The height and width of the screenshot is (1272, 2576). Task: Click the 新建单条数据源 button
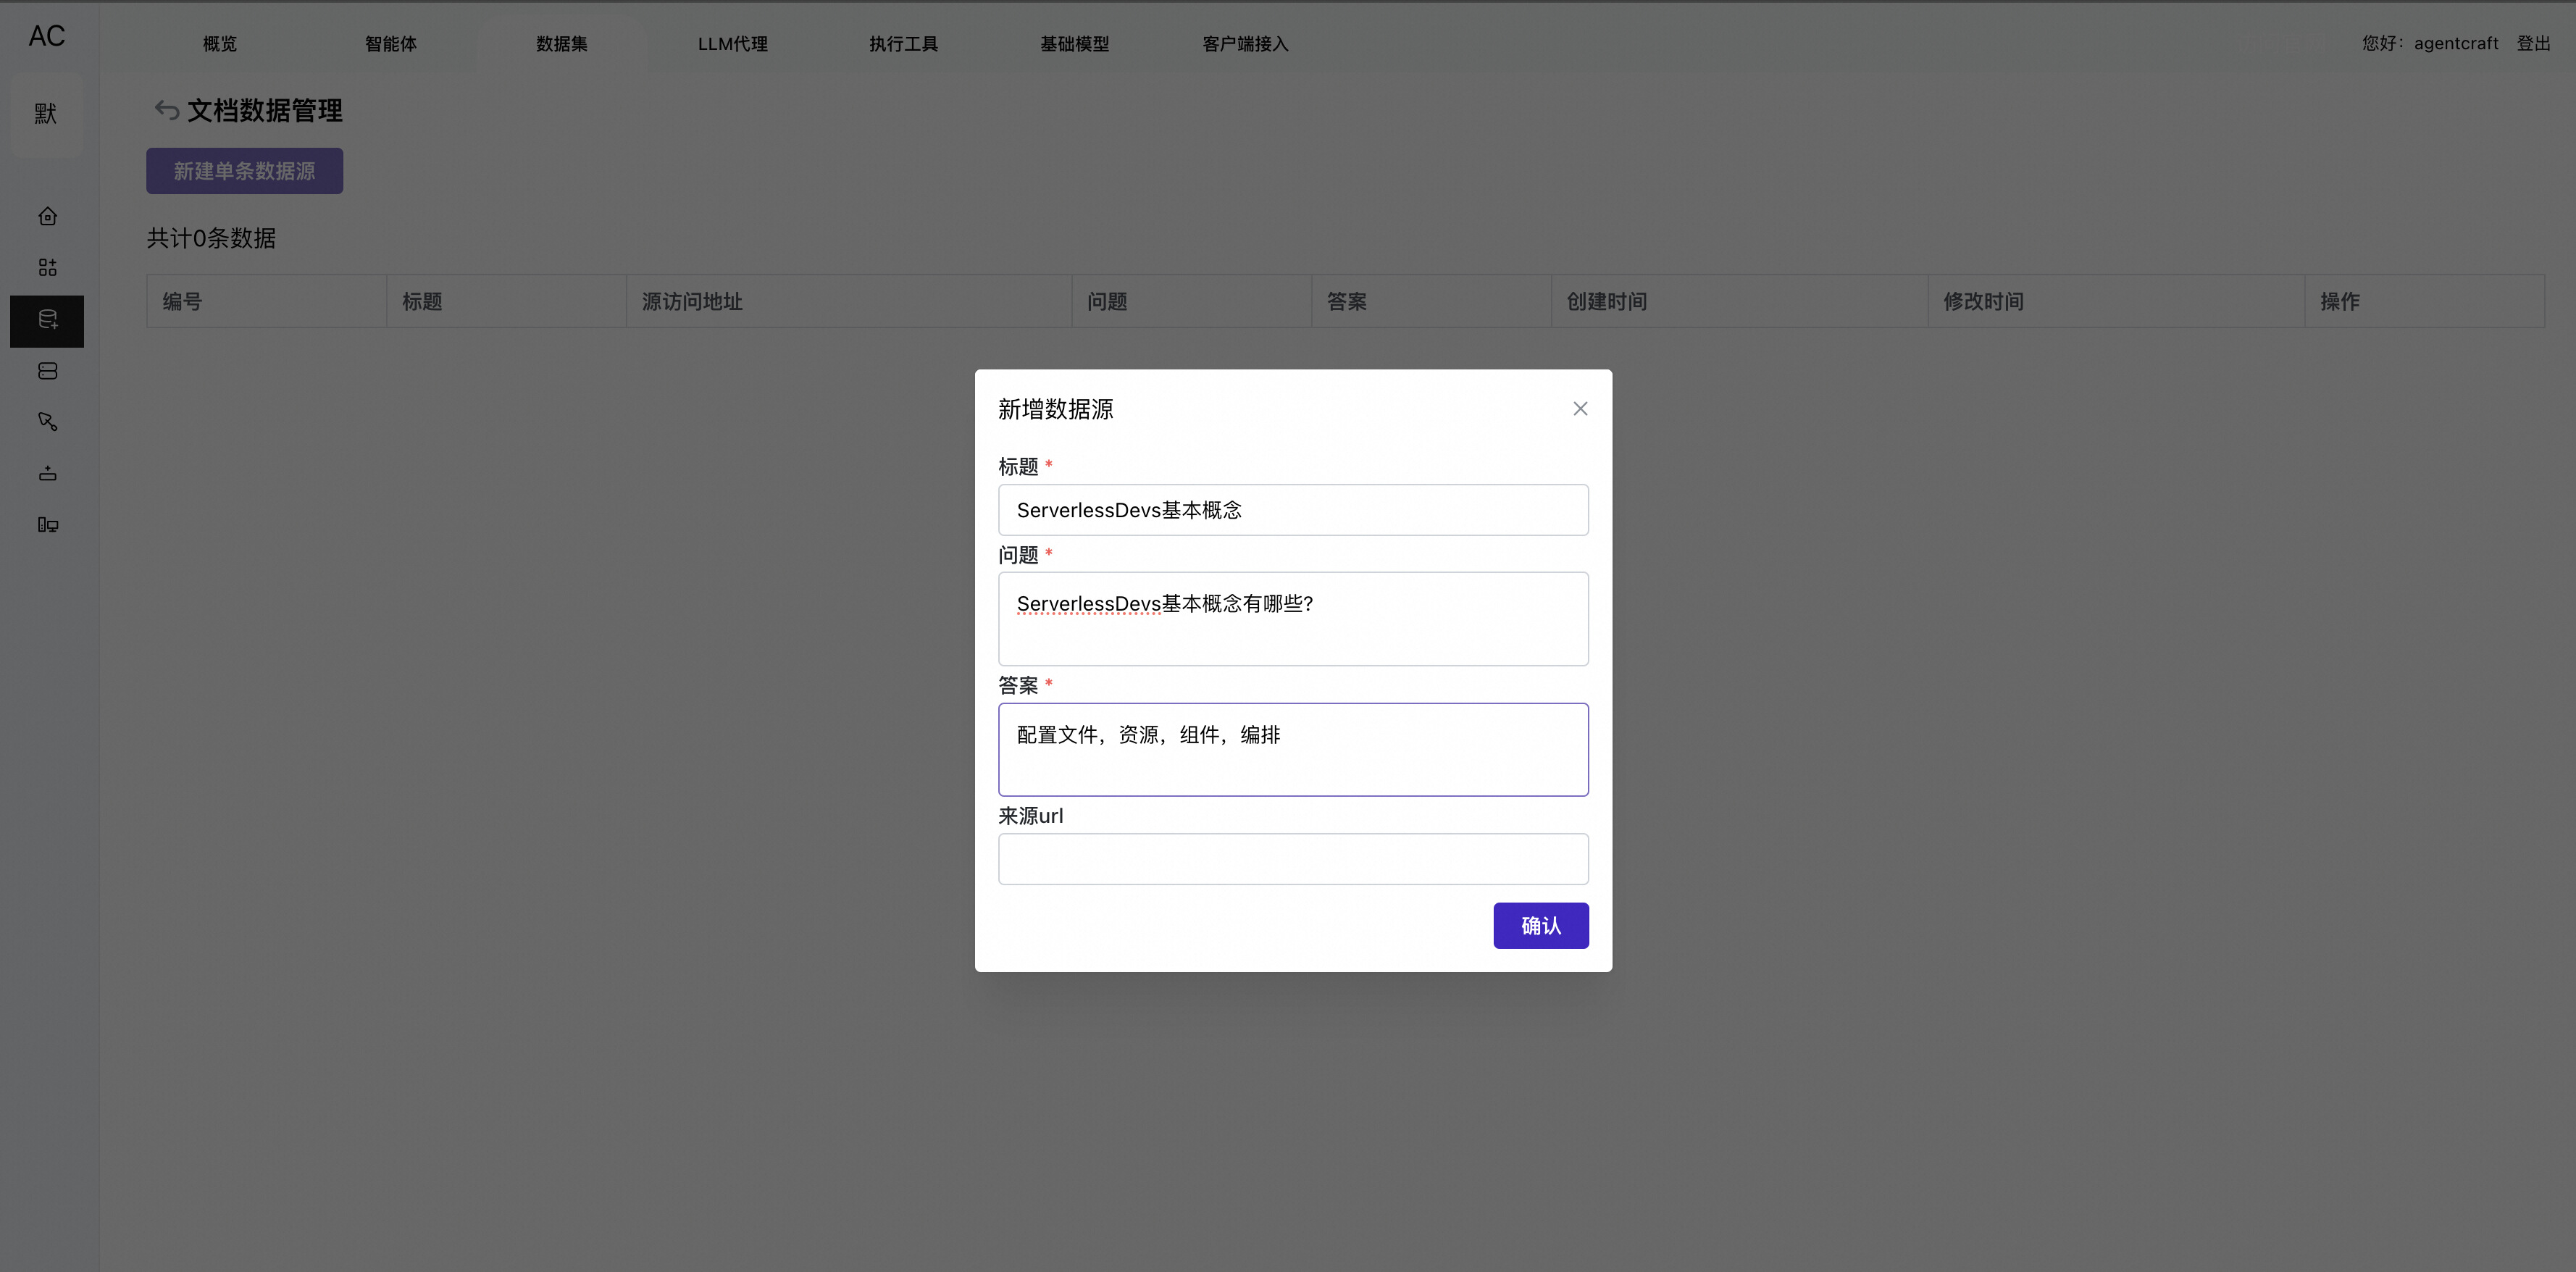245,171
